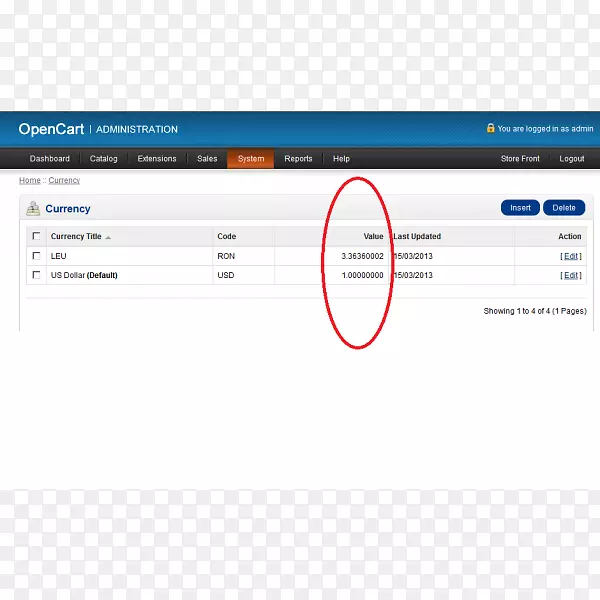This screenshot has height=600, width=600.
Task: Click the ADMINISTRATION header text
Action: point(137,129)
